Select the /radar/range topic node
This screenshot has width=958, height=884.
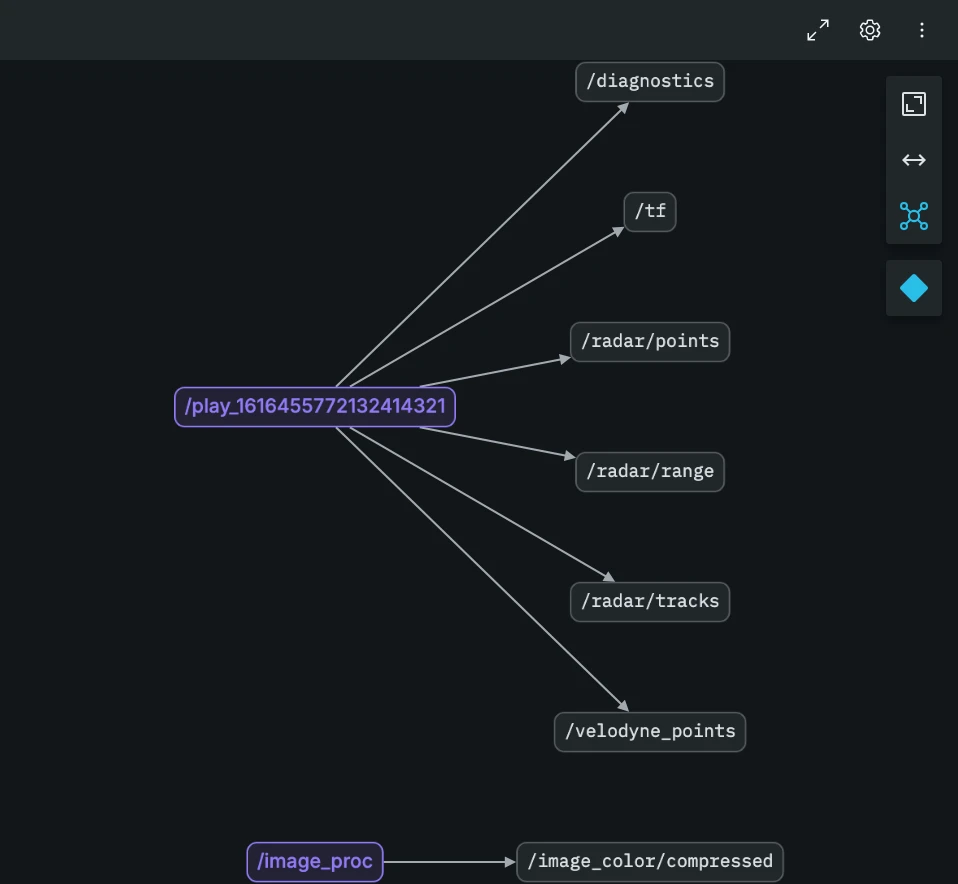tap(649, 472)
